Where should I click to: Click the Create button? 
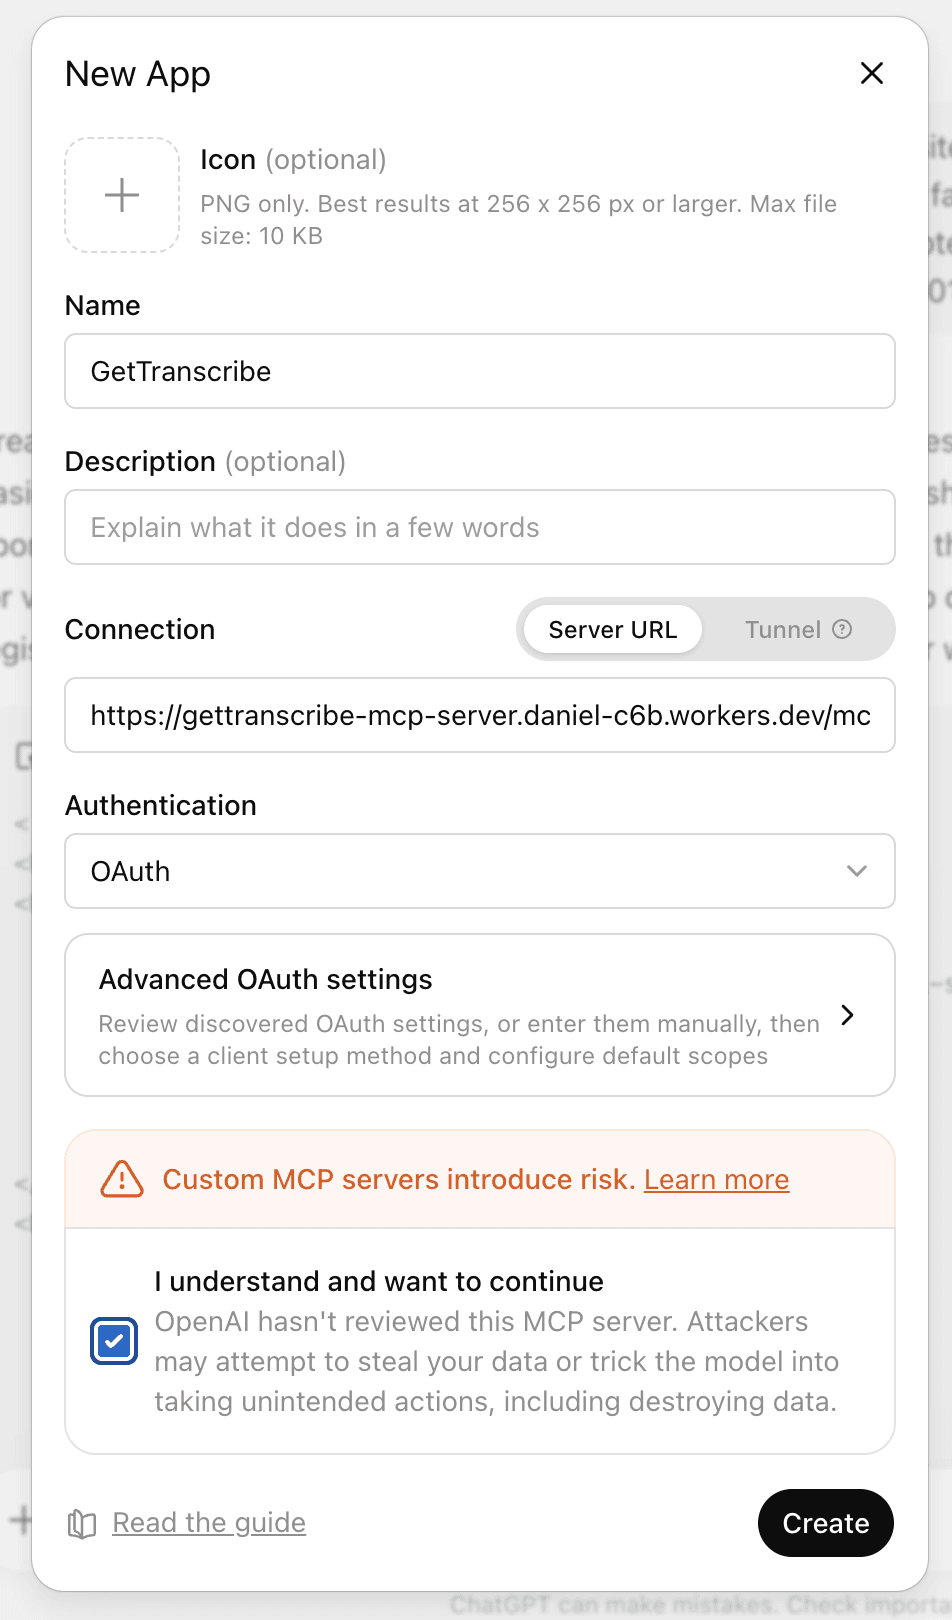pos(826,1523)
